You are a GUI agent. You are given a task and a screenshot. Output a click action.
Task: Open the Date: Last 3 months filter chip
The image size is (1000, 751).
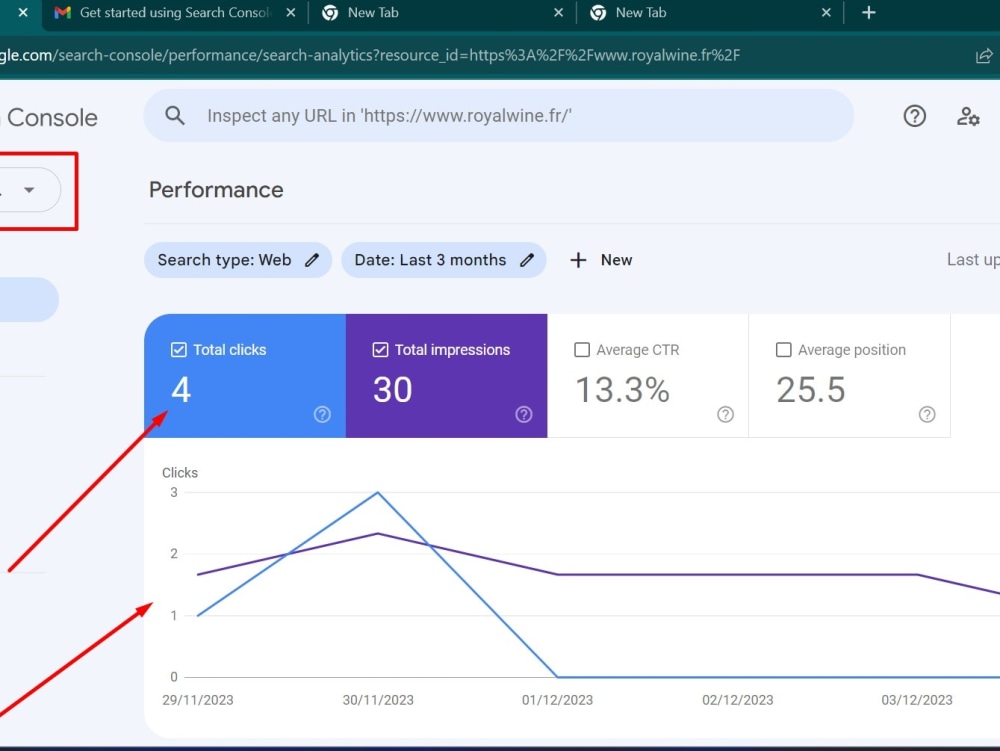(444, 260)
